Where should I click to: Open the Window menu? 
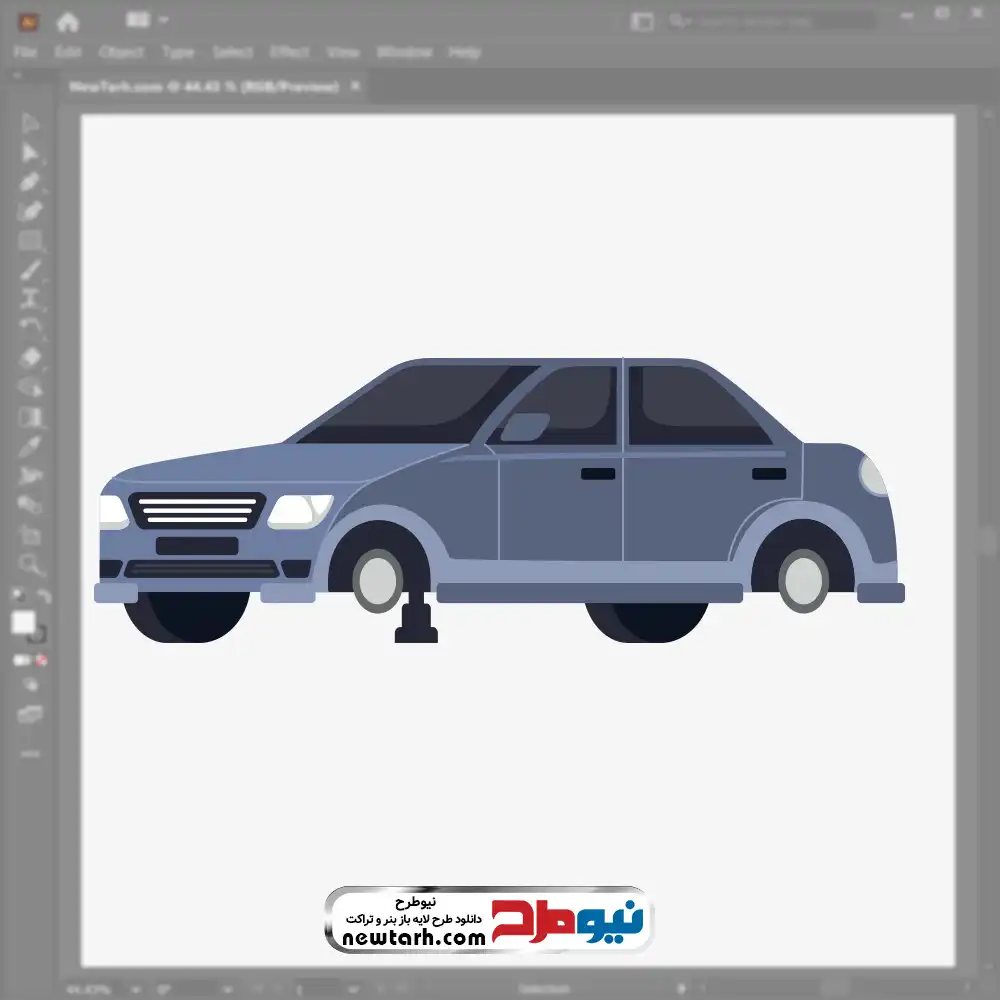[x=404, y=52]
